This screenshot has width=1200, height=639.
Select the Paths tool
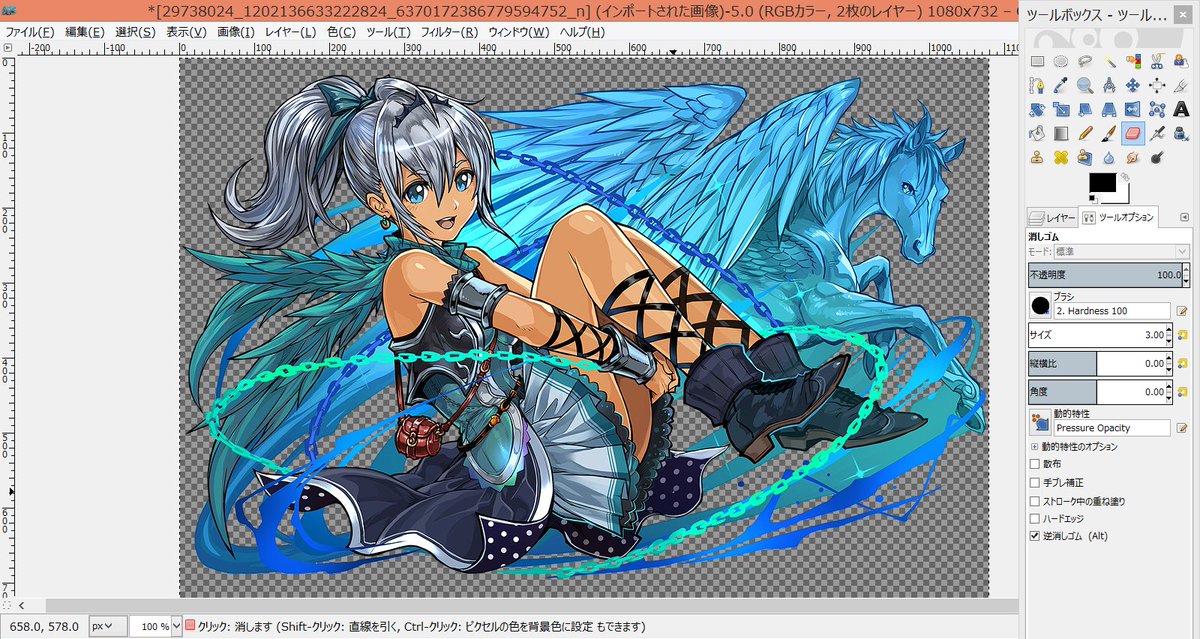point(1037,85)
